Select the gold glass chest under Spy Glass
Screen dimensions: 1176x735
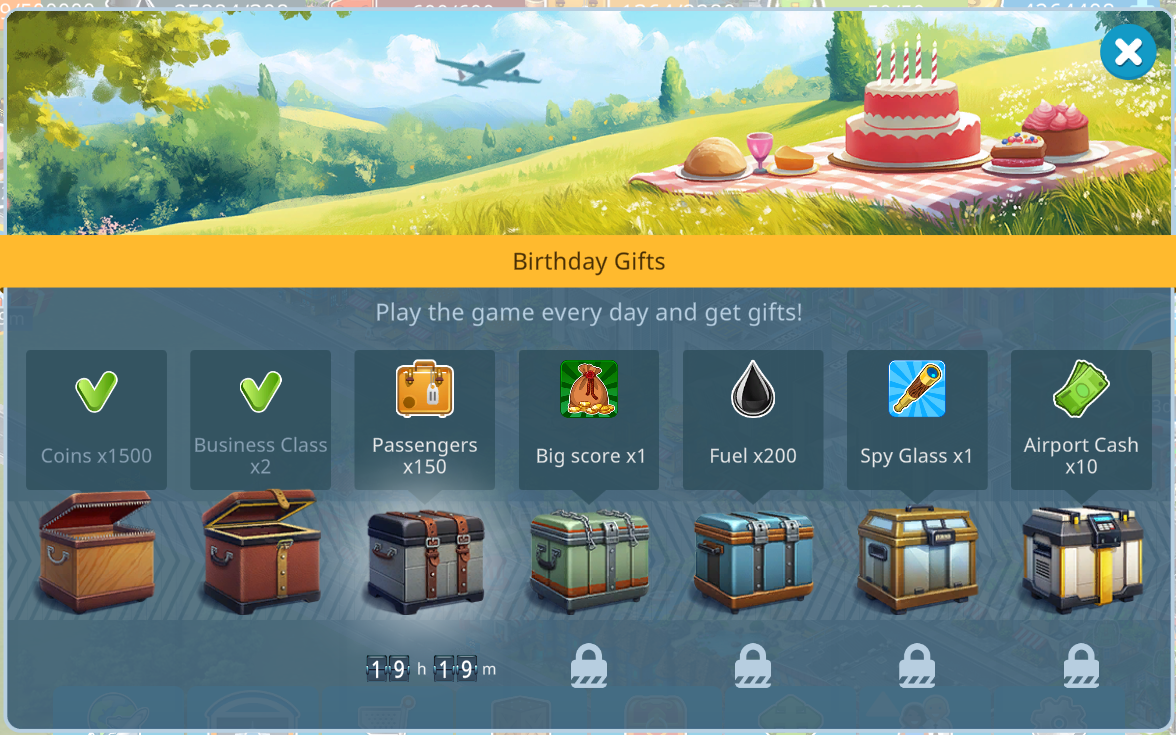[x=917, y=560]
